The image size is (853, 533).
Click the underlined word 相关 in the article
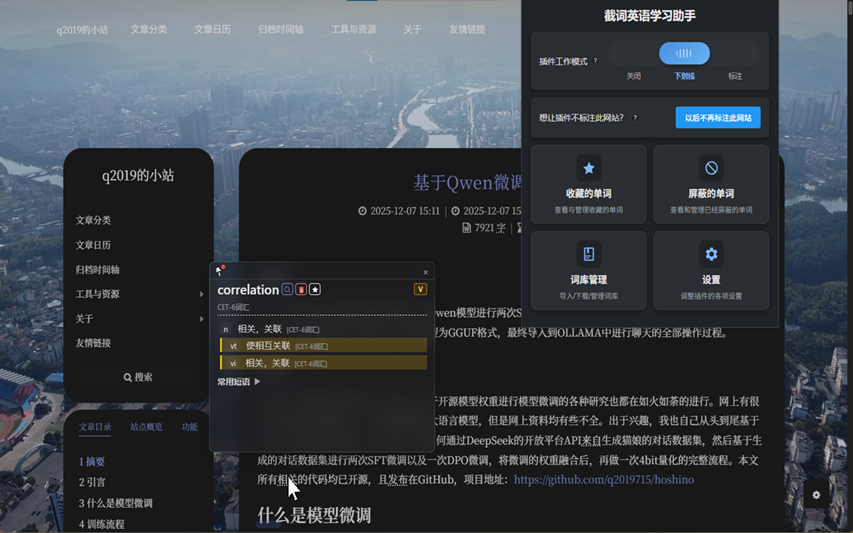coord(287,480)
